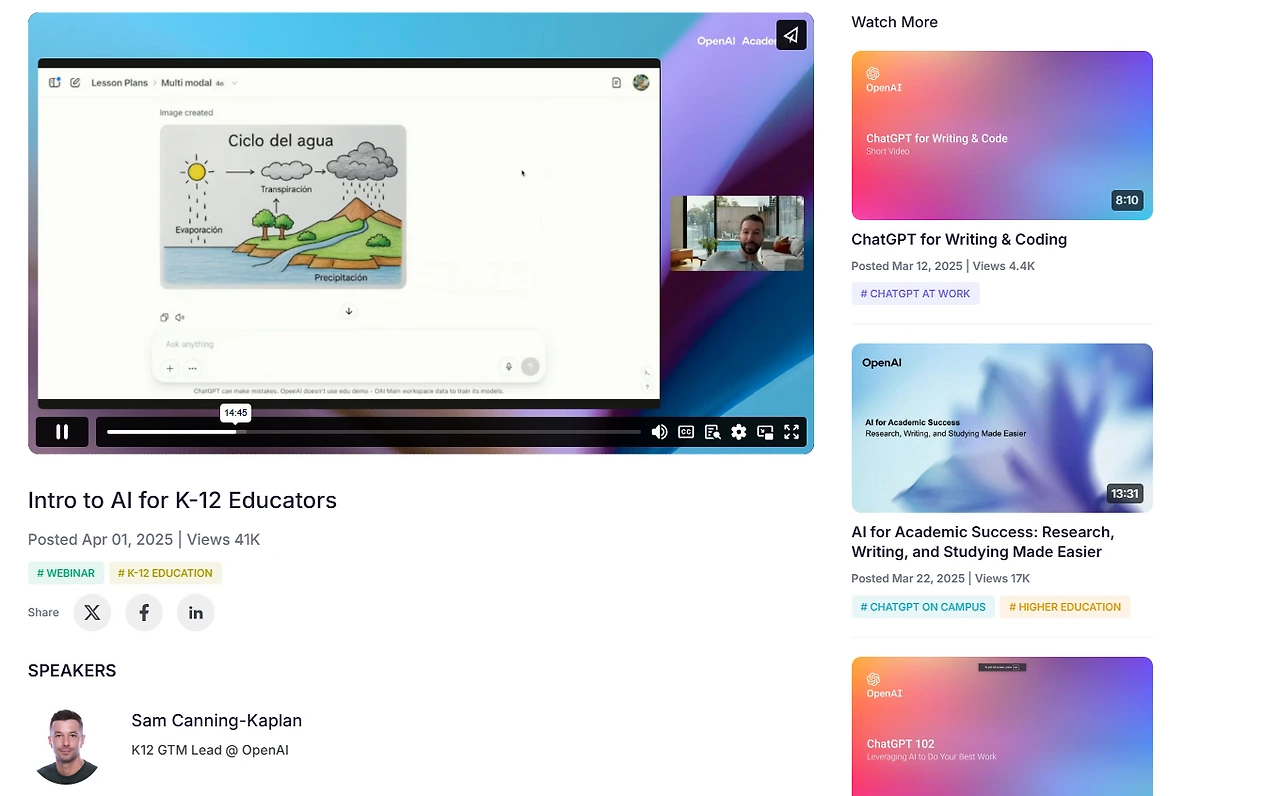Open the AI for Academic Success title link

pos(983,542)
